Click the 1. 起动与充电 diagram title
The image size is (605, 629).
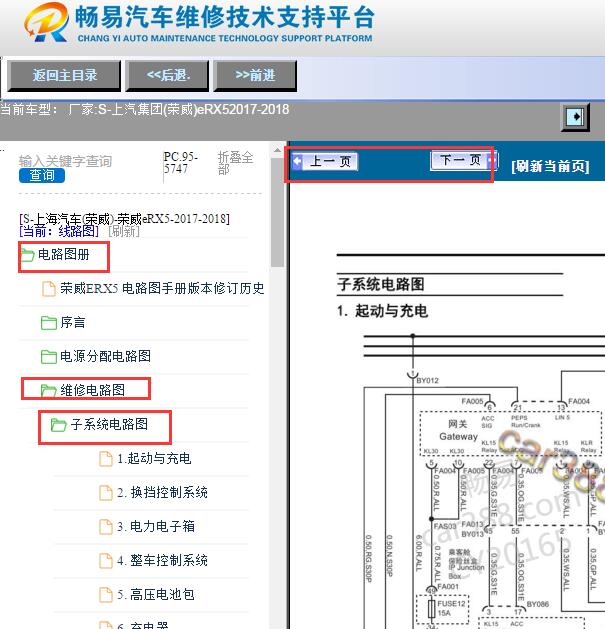pyautogui.click(x=382, y=311)
